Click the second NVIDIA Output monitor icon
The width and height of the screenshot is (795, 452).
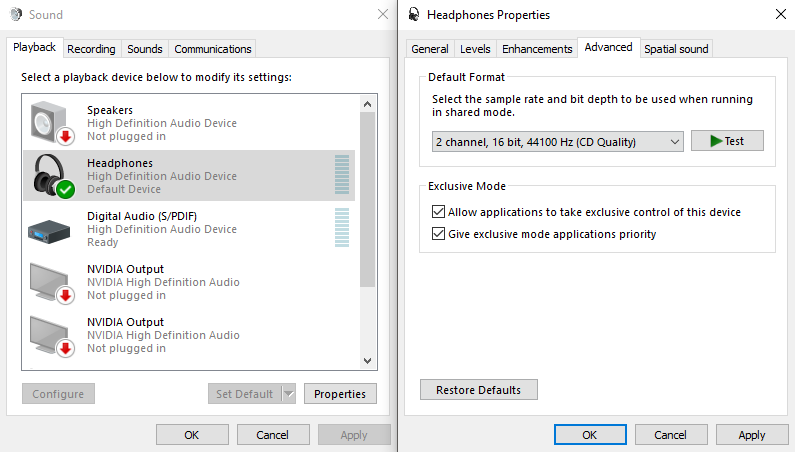click(x=52, y=336)
